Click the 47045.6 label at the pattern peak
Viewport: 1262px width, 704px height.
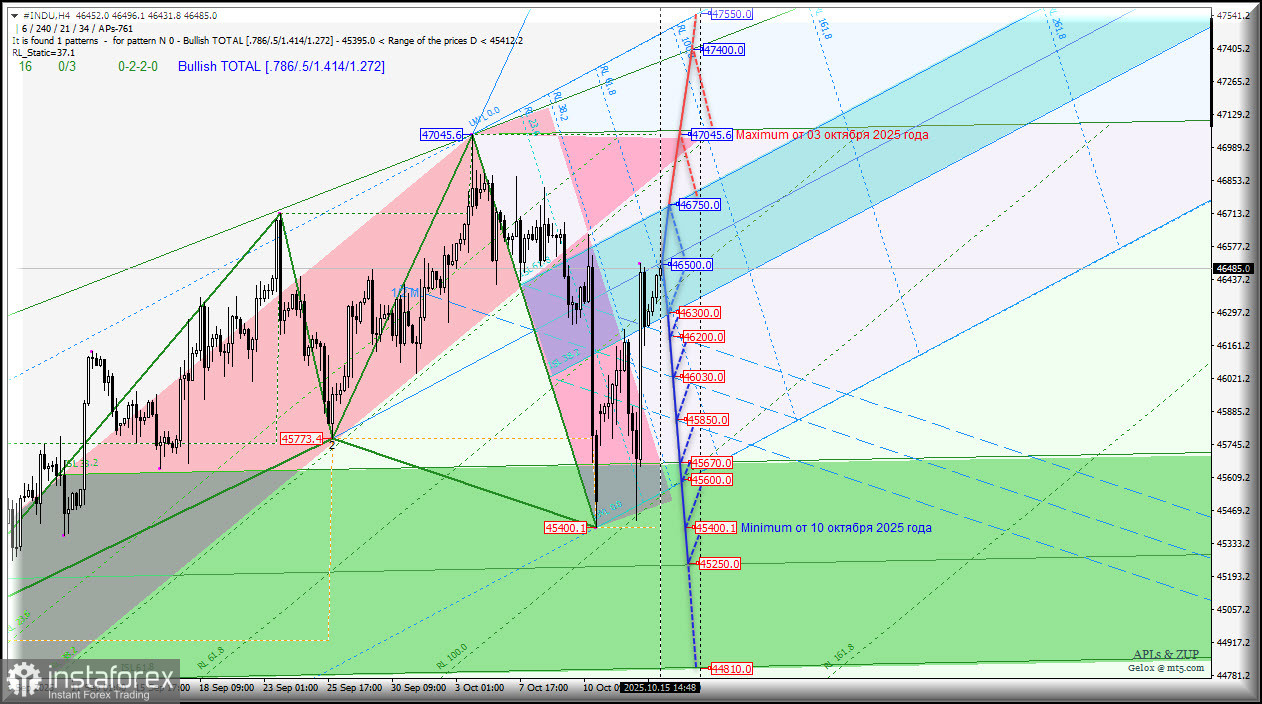(x=442, y=134)
